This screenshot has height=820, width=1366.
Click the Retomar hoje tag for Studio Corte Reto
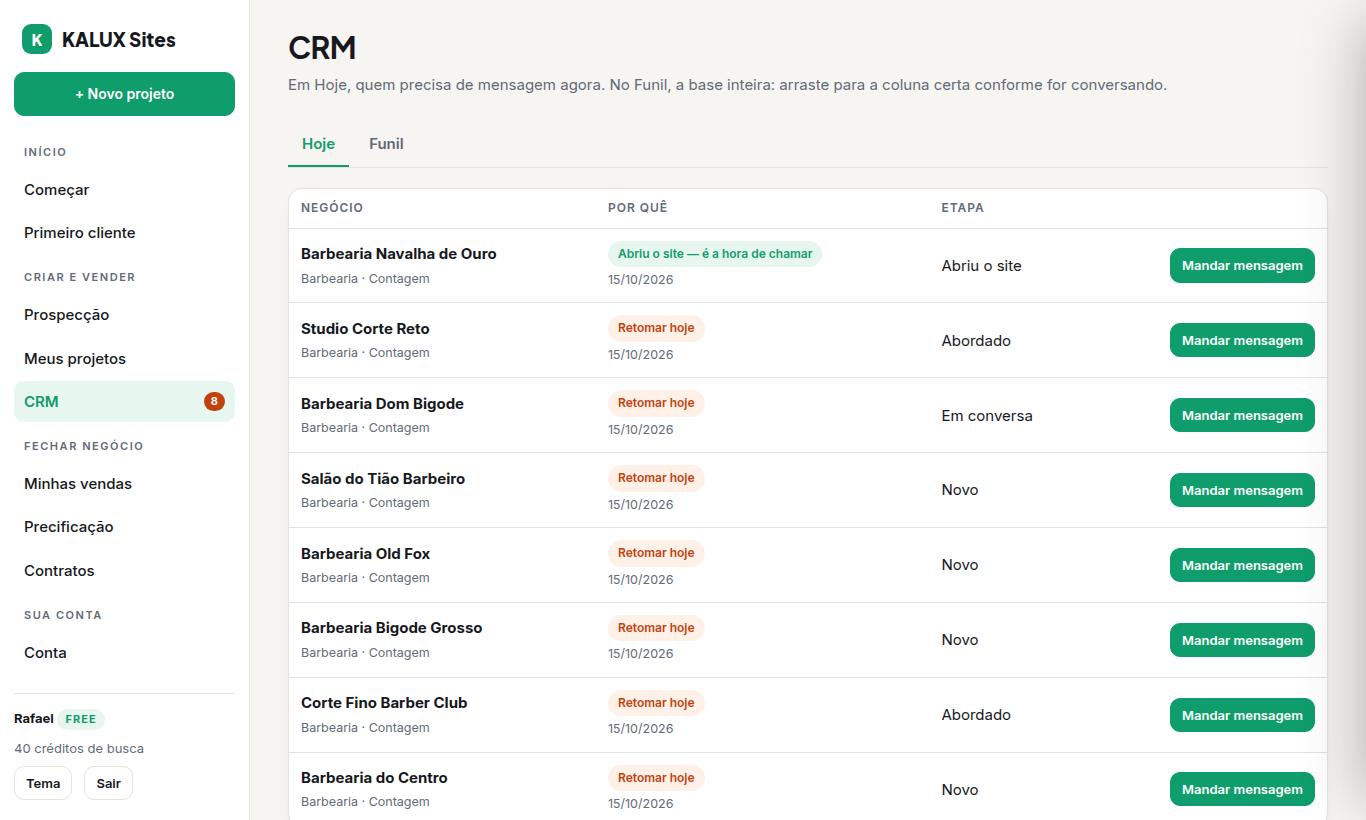tap(656, 328)
